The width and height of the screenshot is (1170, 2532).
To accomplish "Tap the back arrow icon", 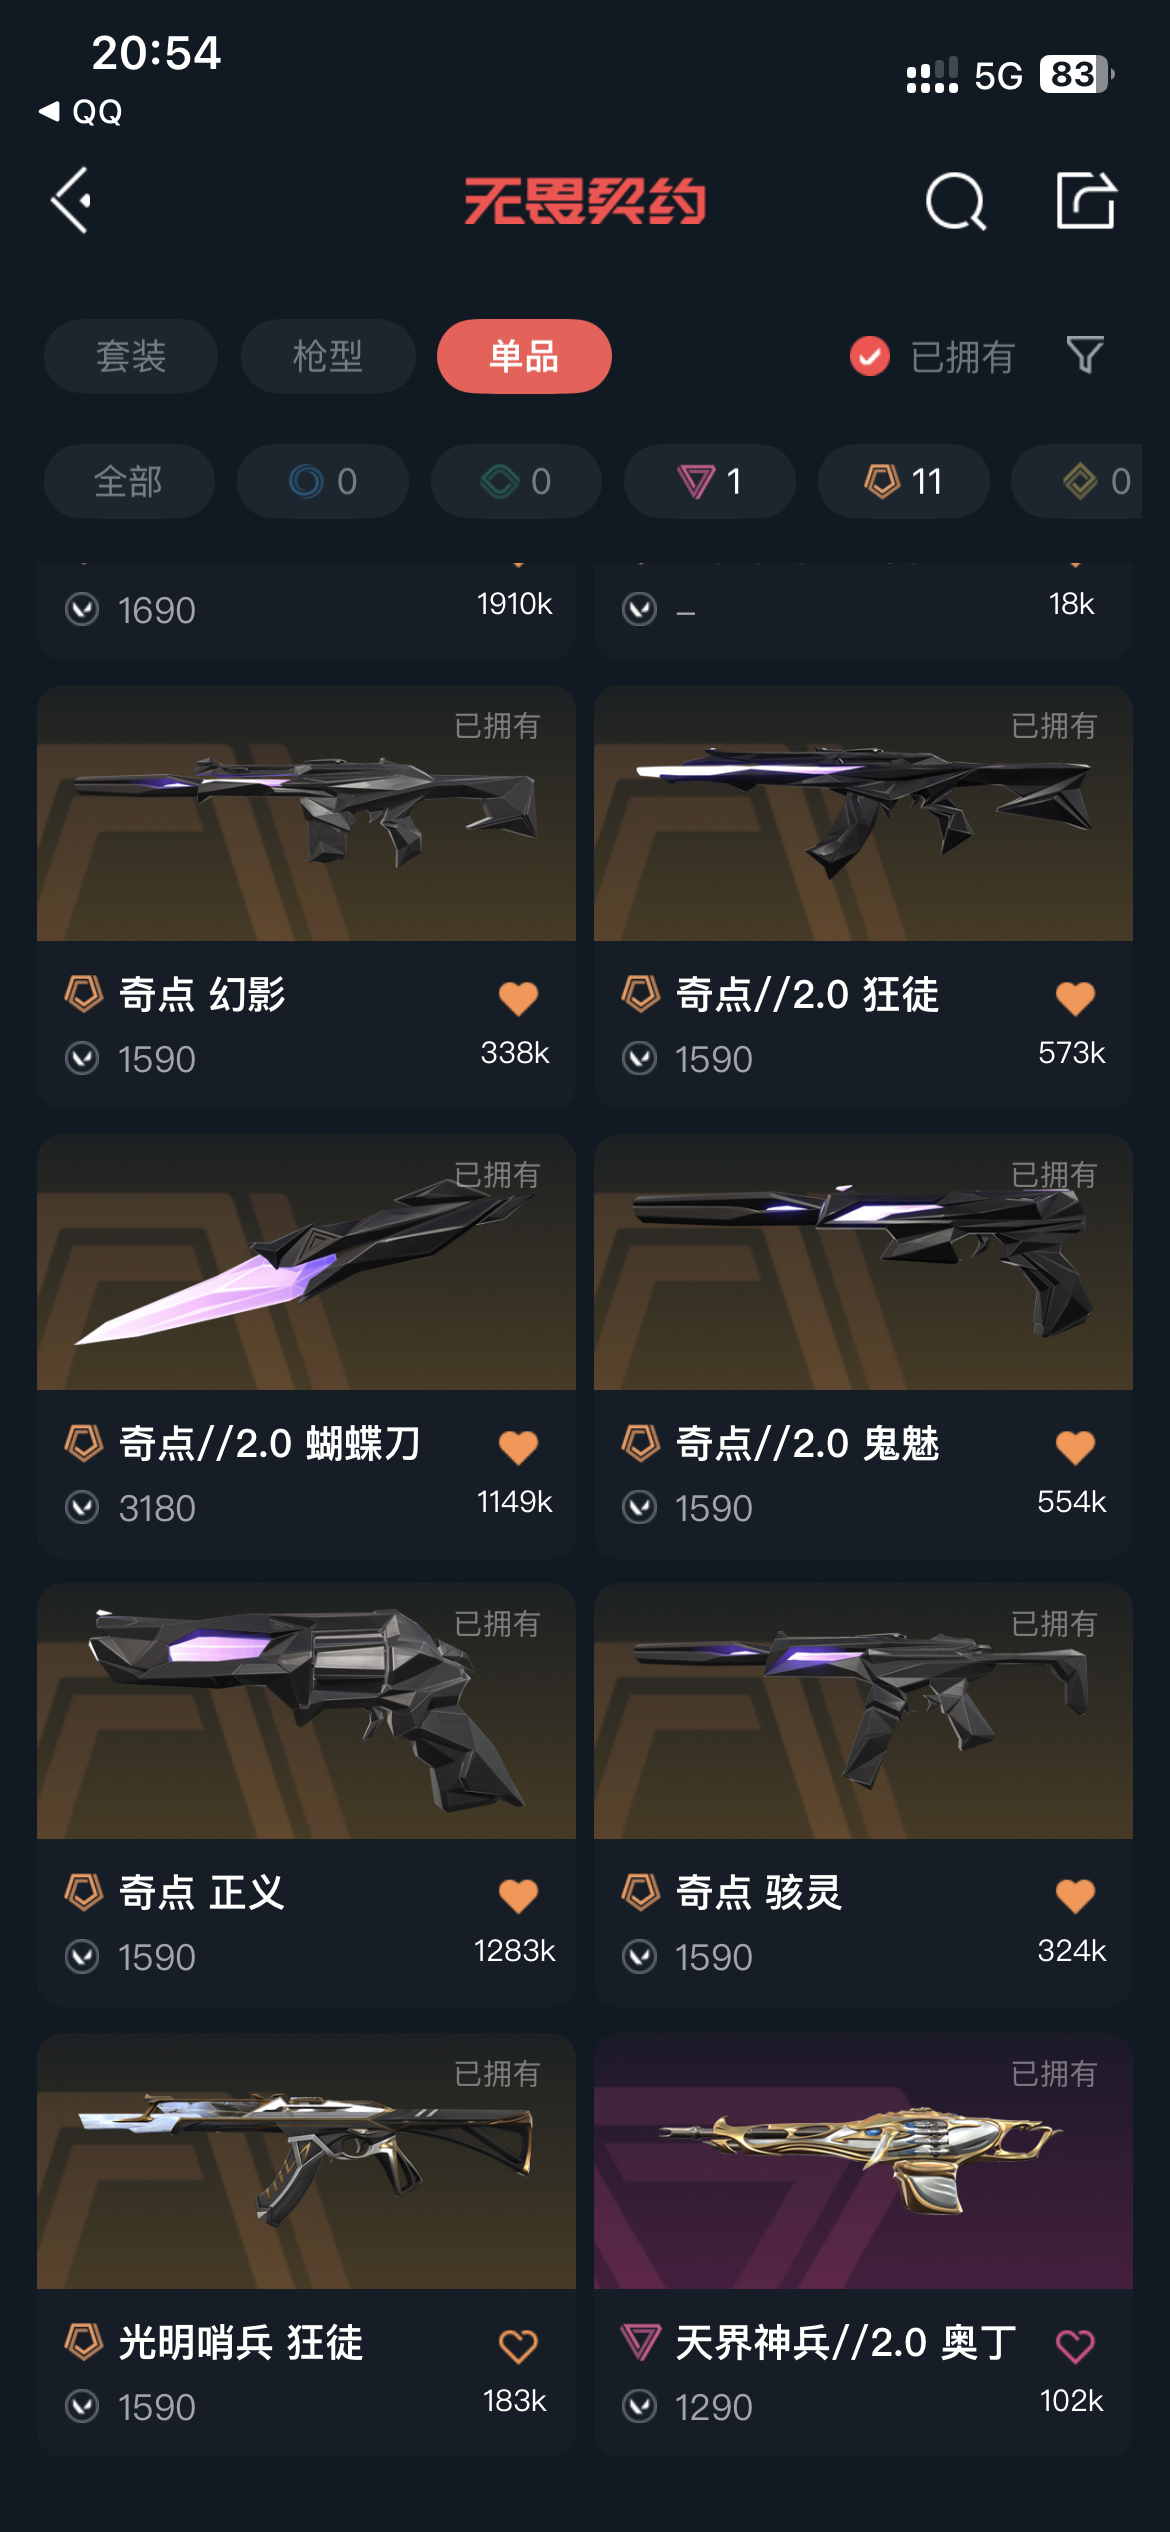I will point(71,201).
